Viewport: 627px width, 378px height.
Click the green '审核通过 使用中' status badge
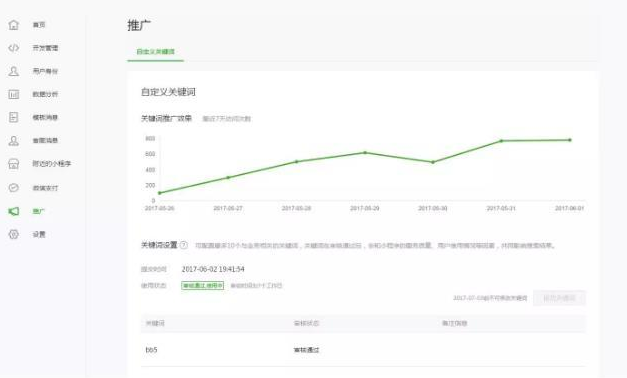203,286
